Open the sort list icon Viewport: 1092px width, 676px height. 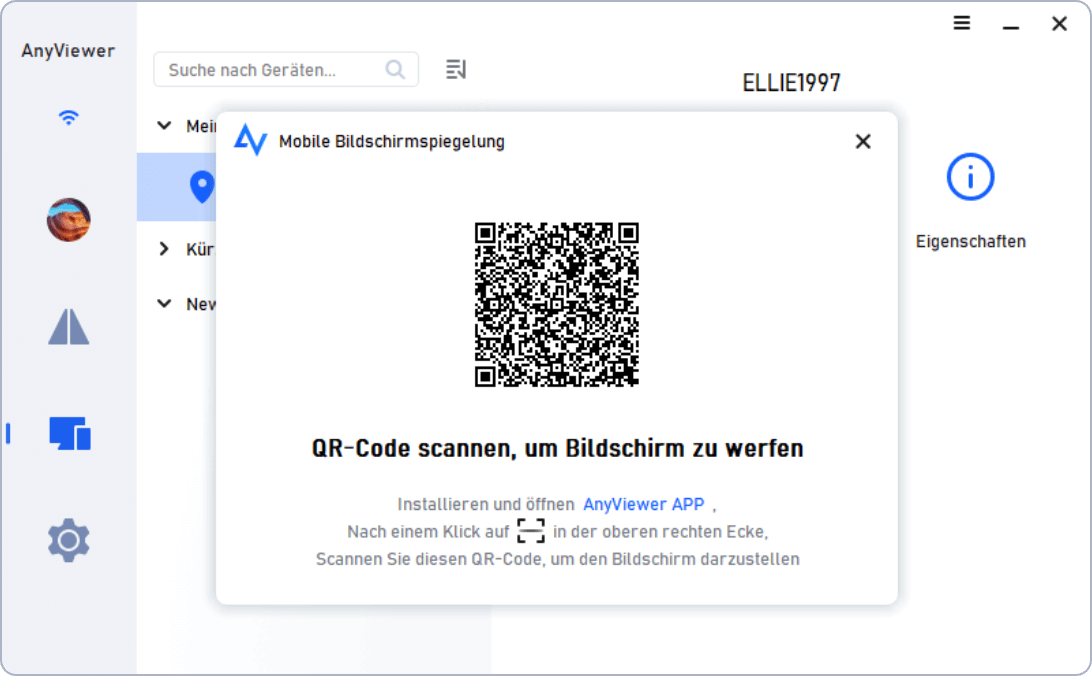pos(456,70)
